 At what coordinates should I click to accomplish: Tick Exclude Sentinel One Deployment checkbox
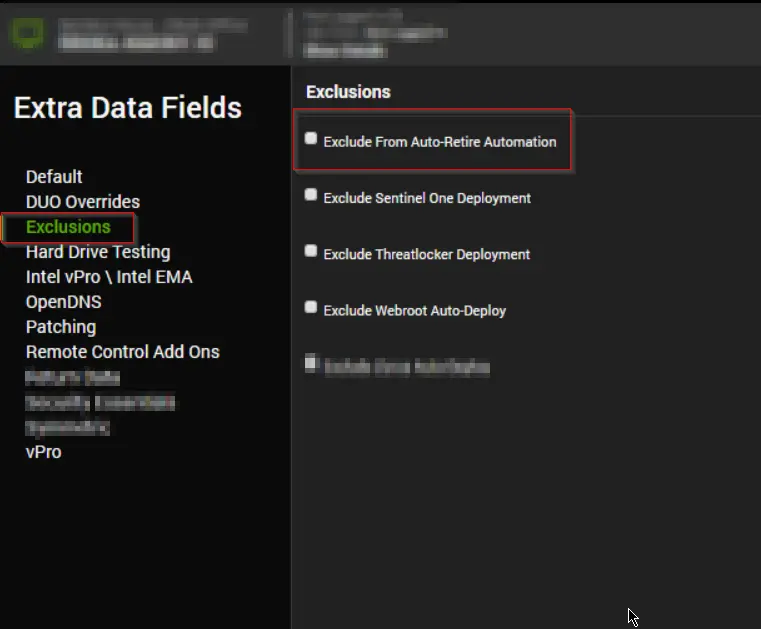click(x=311, y=195)
